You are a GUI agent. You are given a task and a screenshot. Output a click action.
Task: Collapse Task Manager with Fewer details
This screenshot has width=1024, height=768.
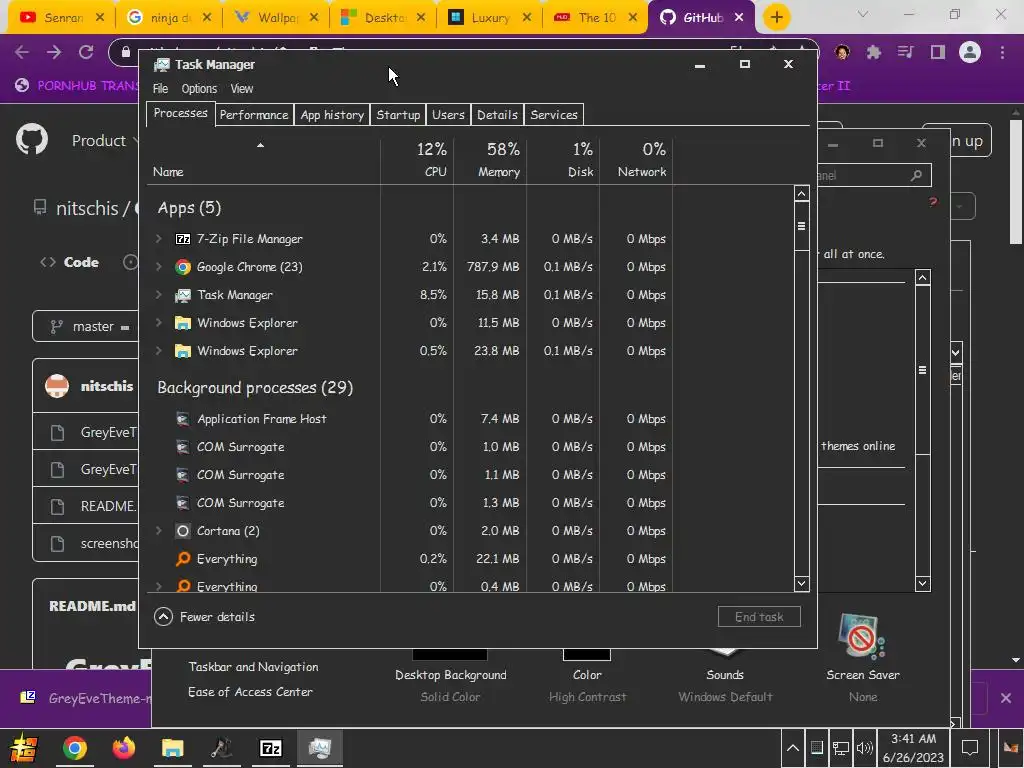point(204,616)
